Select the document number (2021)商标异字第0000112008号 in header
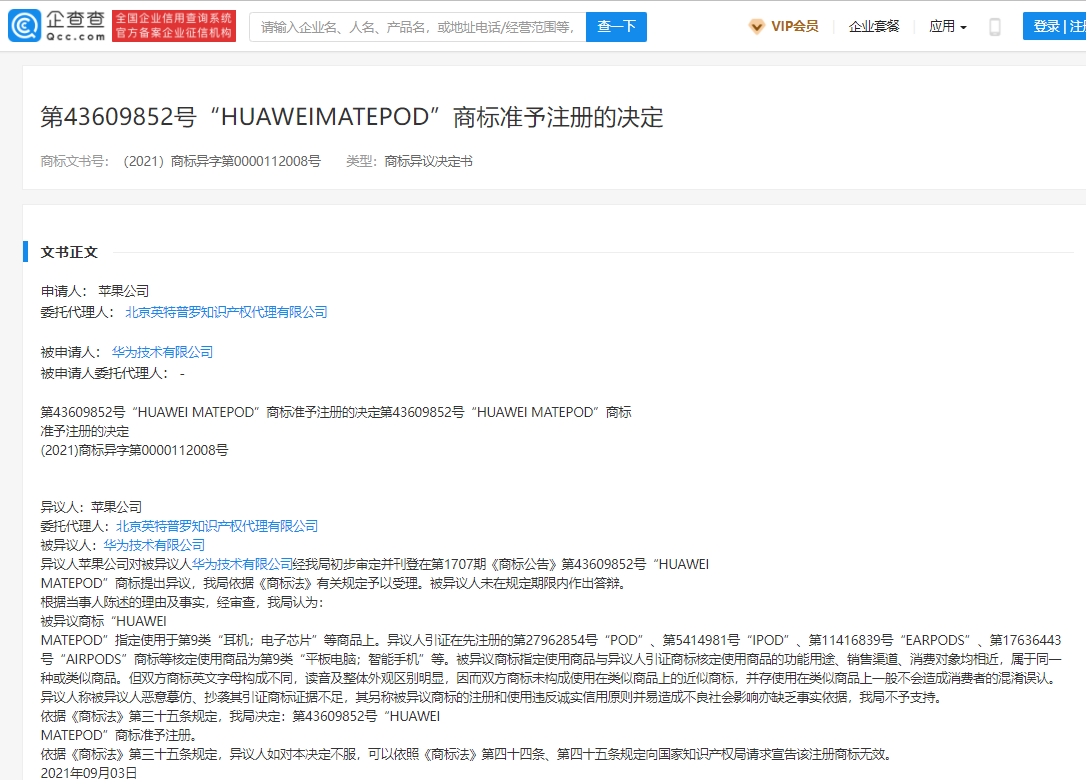This screenshot has width=1086, height=780. coord(222,161)
